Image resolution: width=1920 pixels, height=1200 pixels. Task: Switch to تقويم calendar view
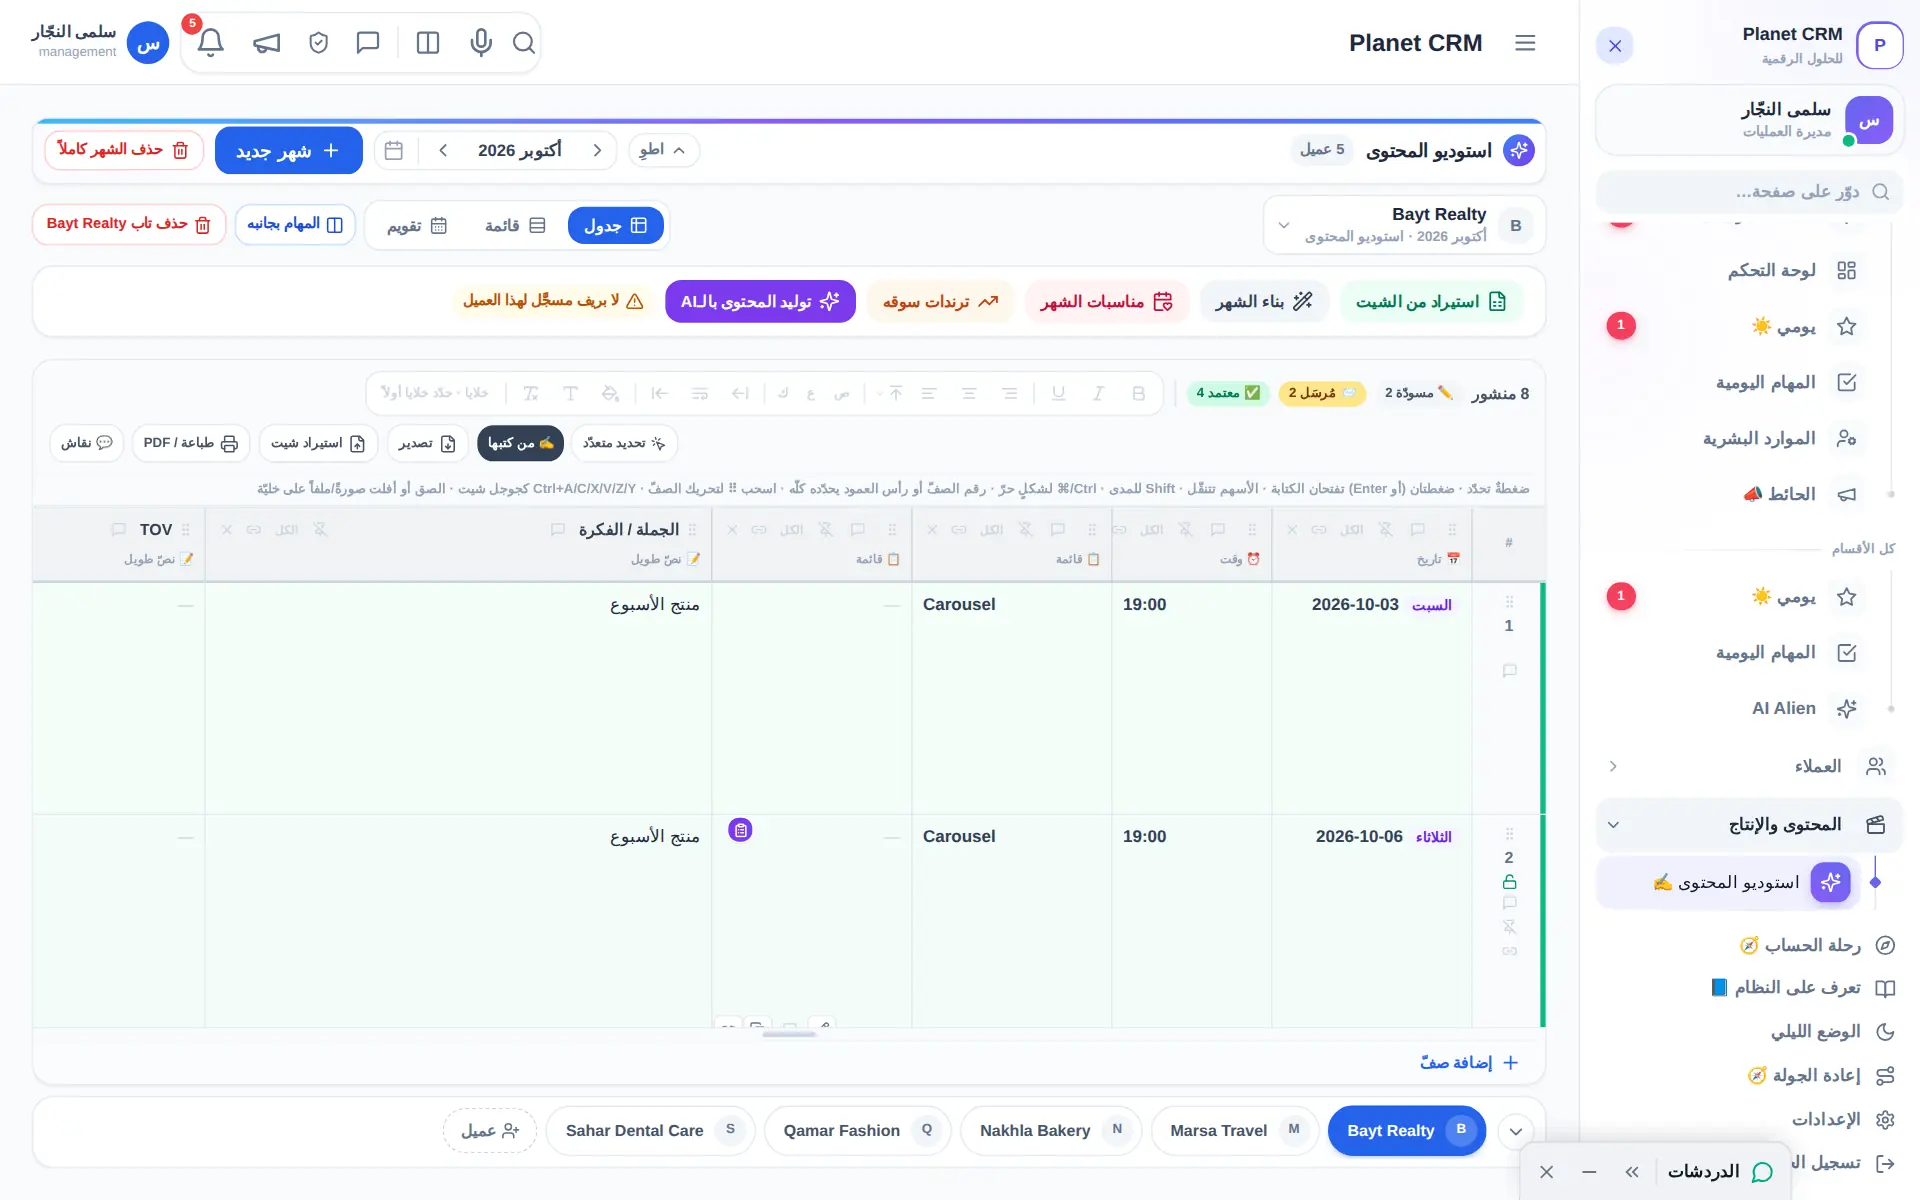coord(417,226)
